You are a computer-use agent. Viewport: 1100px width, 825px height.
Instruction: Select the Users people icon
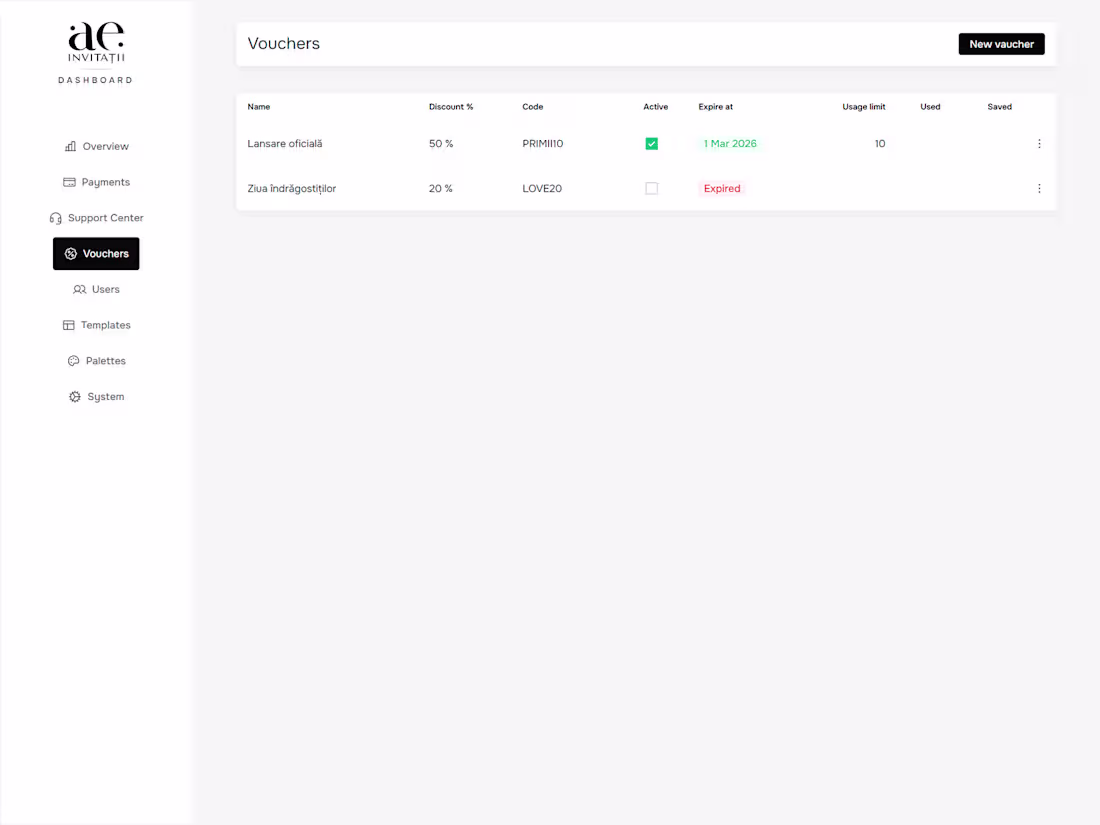pyautogui.click(x=79, y=289)
